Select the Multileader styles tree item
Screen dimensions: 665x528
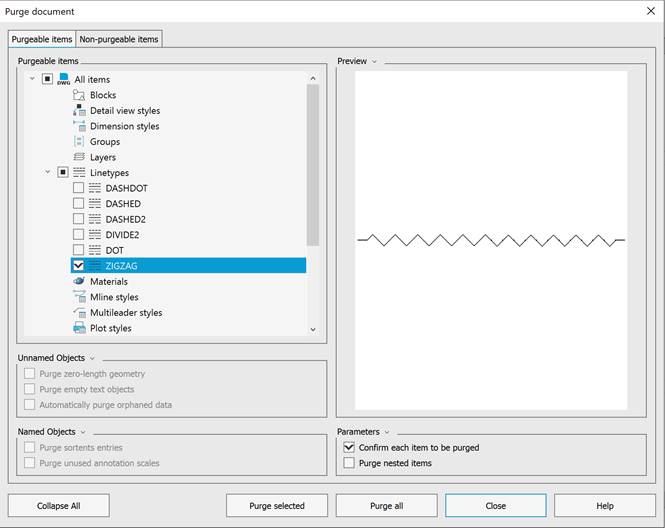point(126,313)
